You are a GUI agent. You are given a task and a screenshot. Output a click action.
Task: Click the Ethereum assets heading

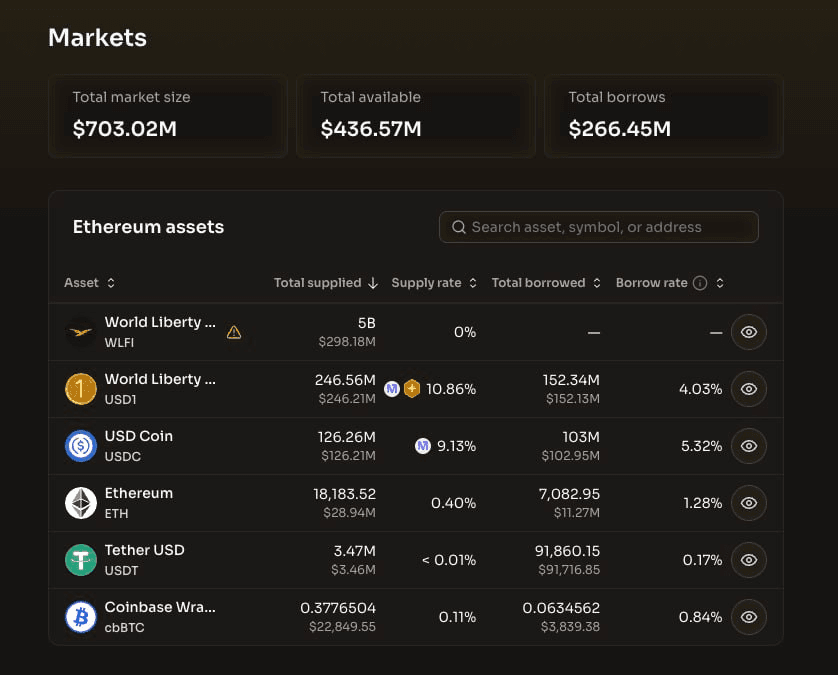click(149, 227)
